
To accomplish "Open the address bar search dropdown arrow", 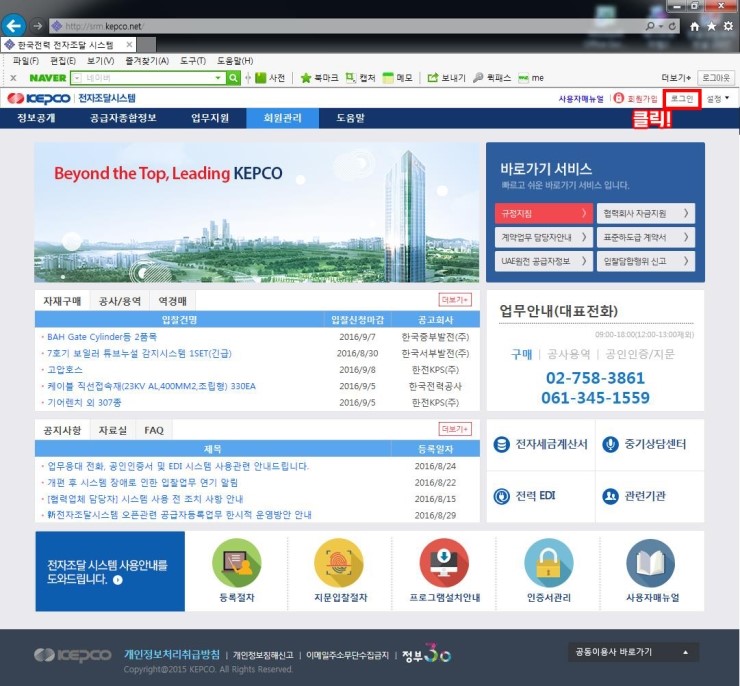I will [661, 26].
